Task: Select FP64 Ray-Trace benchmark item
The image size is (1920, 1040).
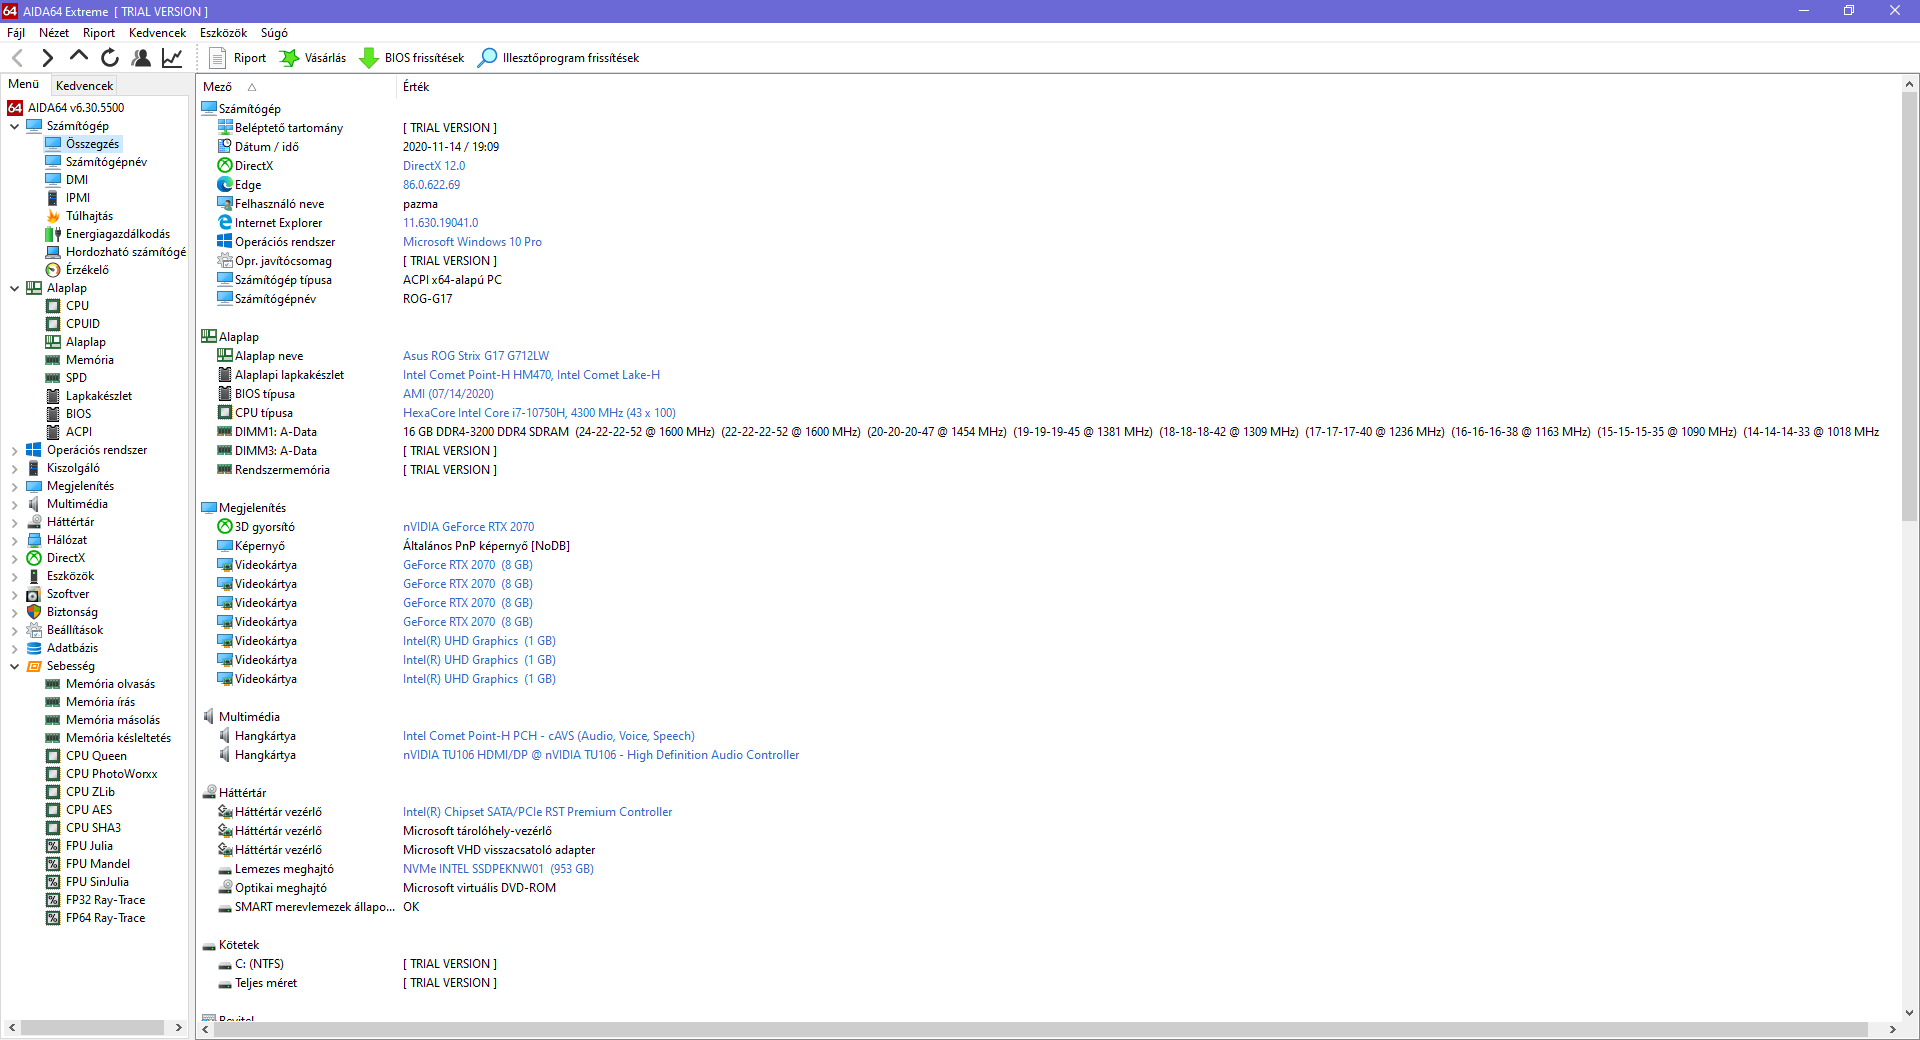Action: (105, 918)
